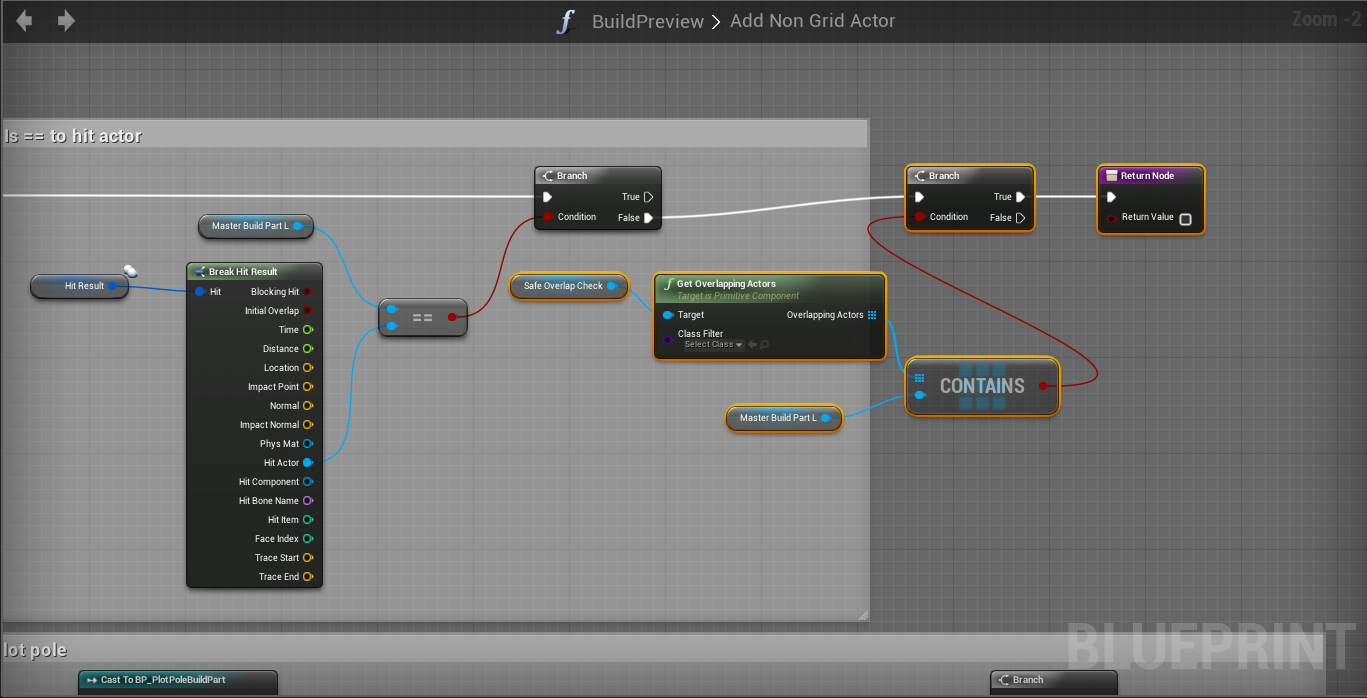Open the Class Filter Select Class dropdown
The image size is (1367, 698).
click(x=713, y=345)
